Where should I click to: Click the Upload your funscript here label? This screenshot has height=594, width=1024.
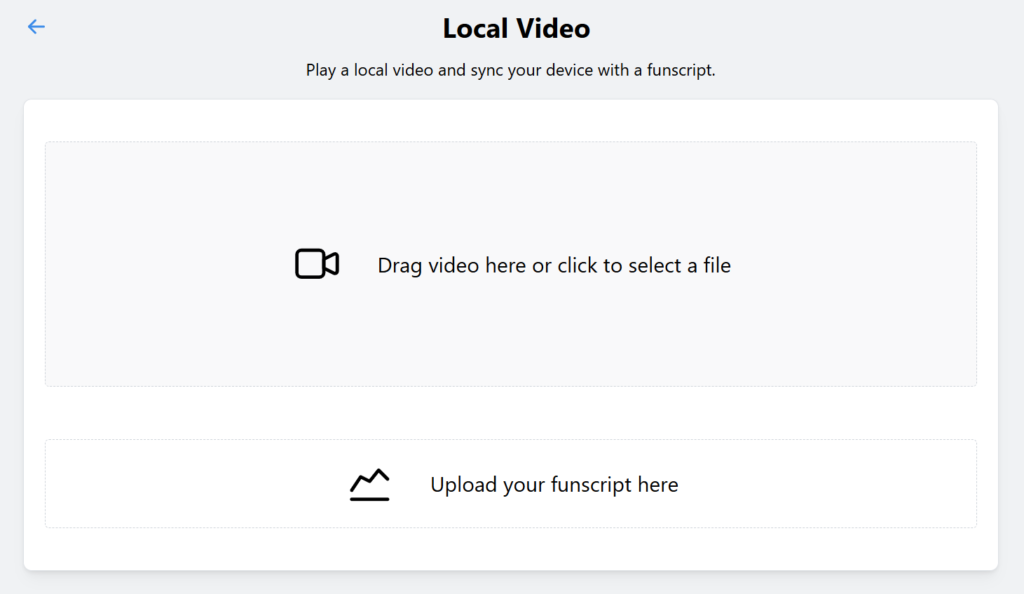click(553, 485)
